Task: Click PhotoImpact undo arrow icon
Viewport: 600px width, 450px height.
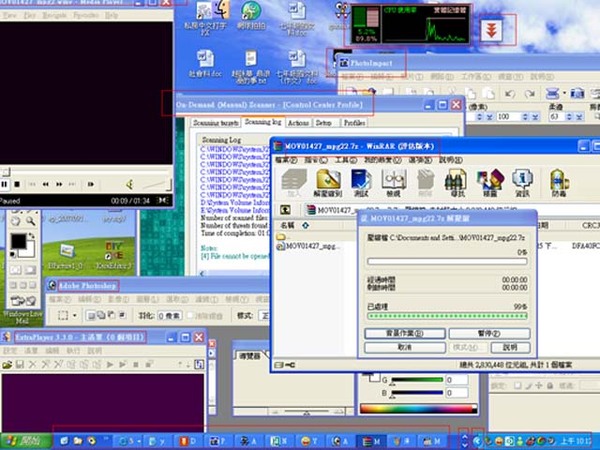Action: (509, 93)
